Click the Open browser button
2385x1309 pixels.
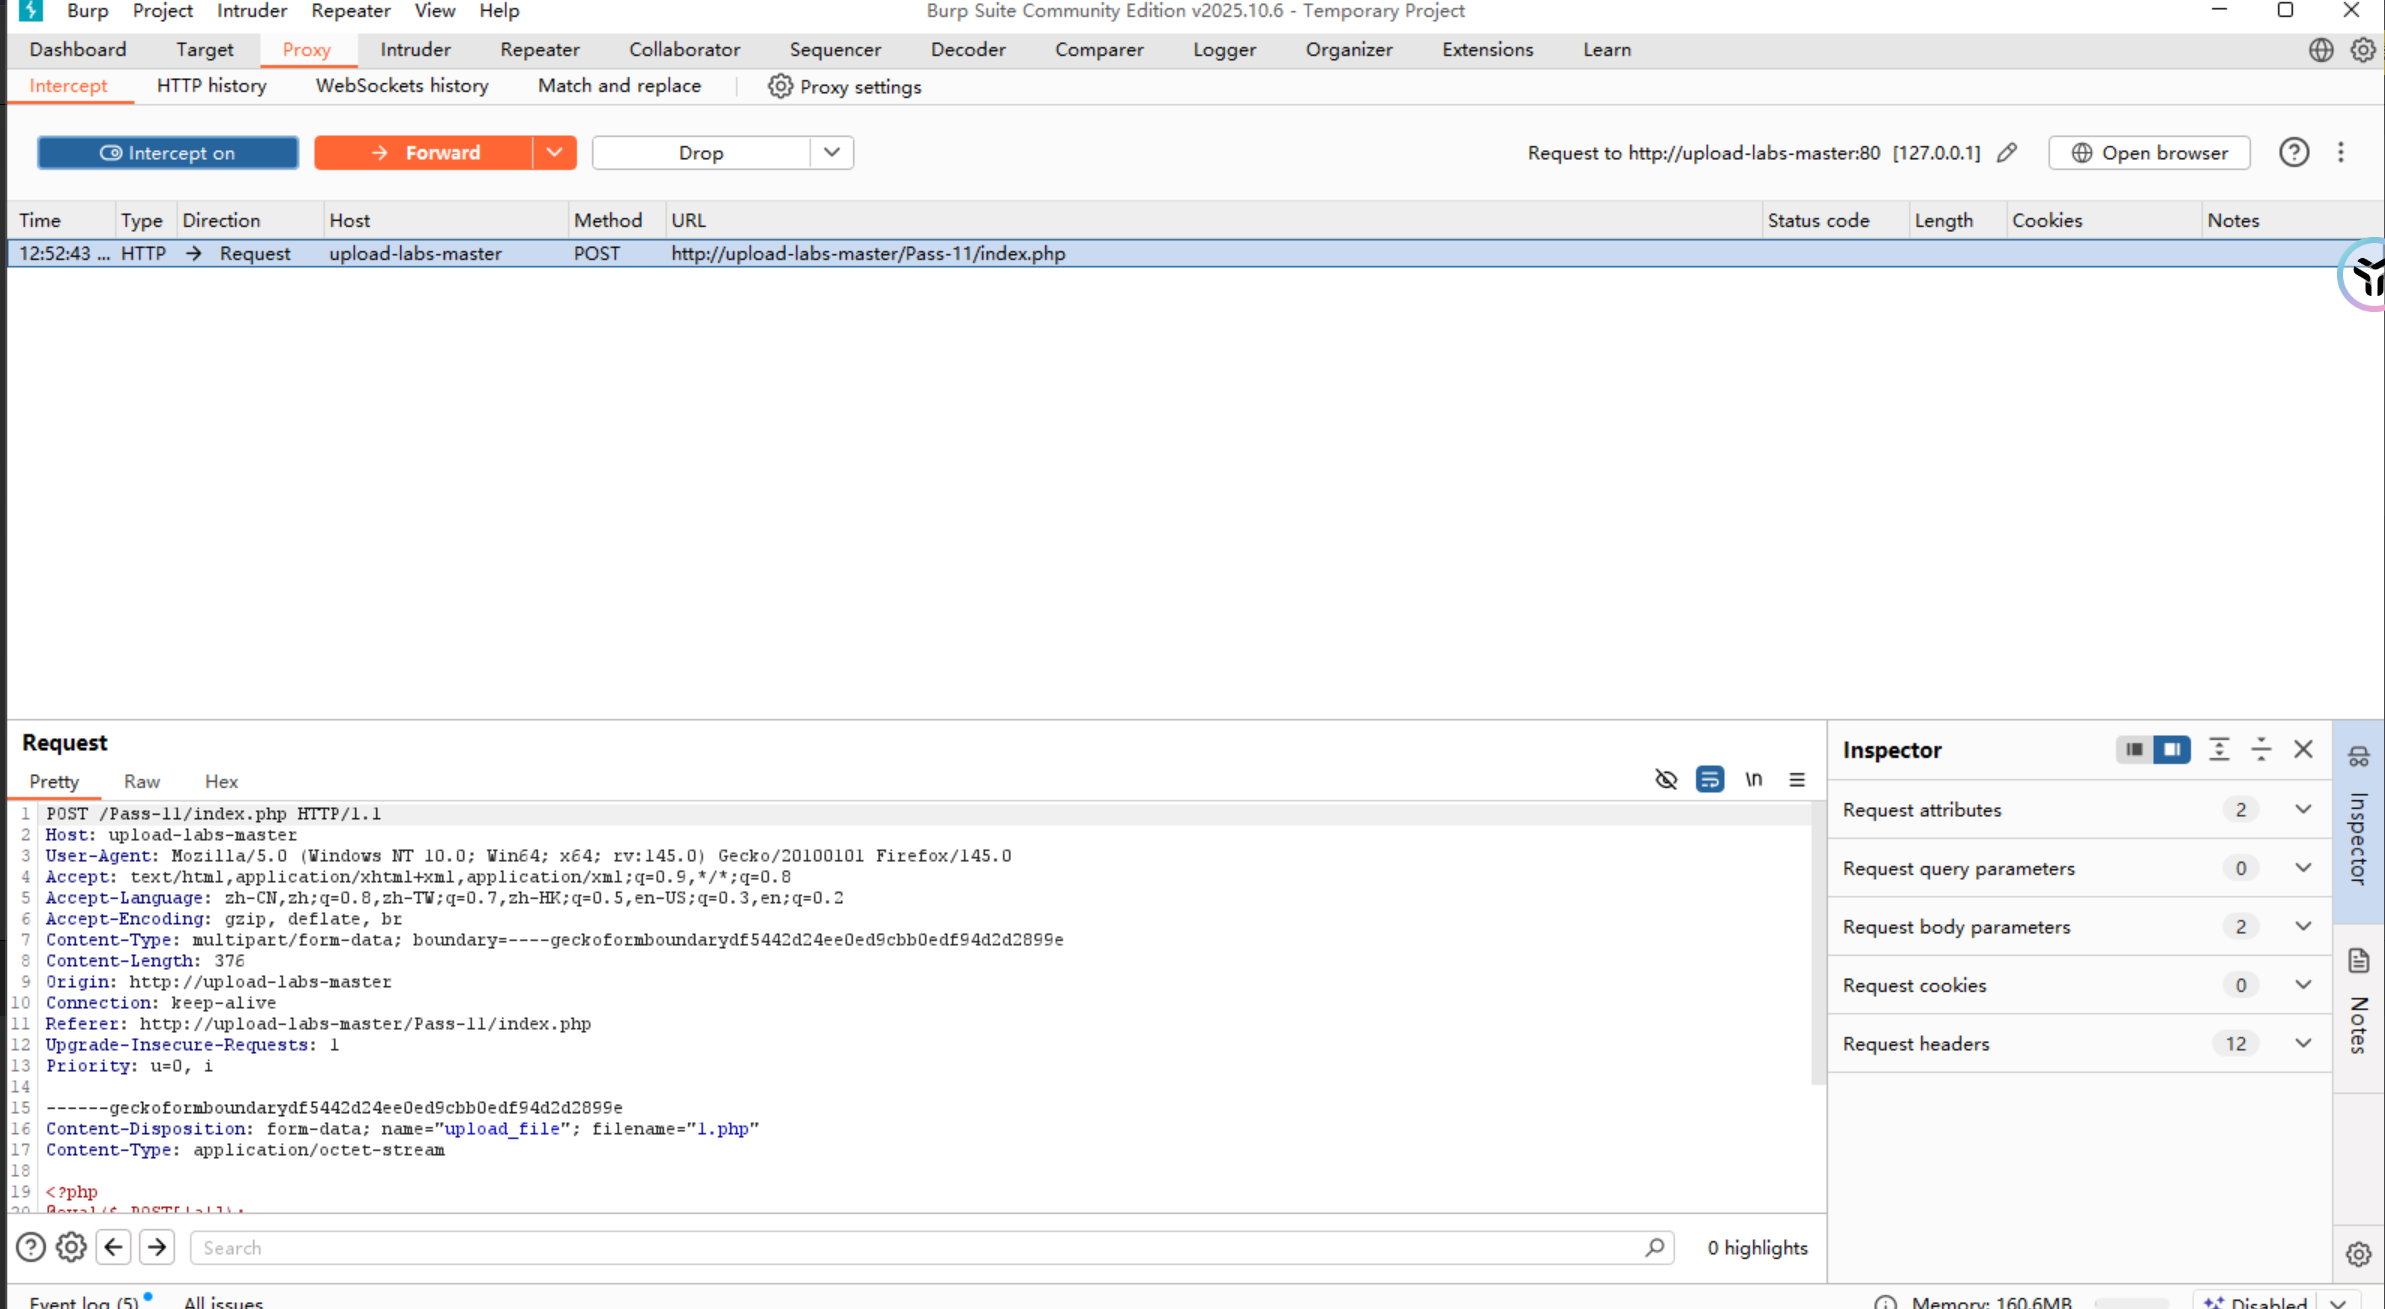[2148, 152]
